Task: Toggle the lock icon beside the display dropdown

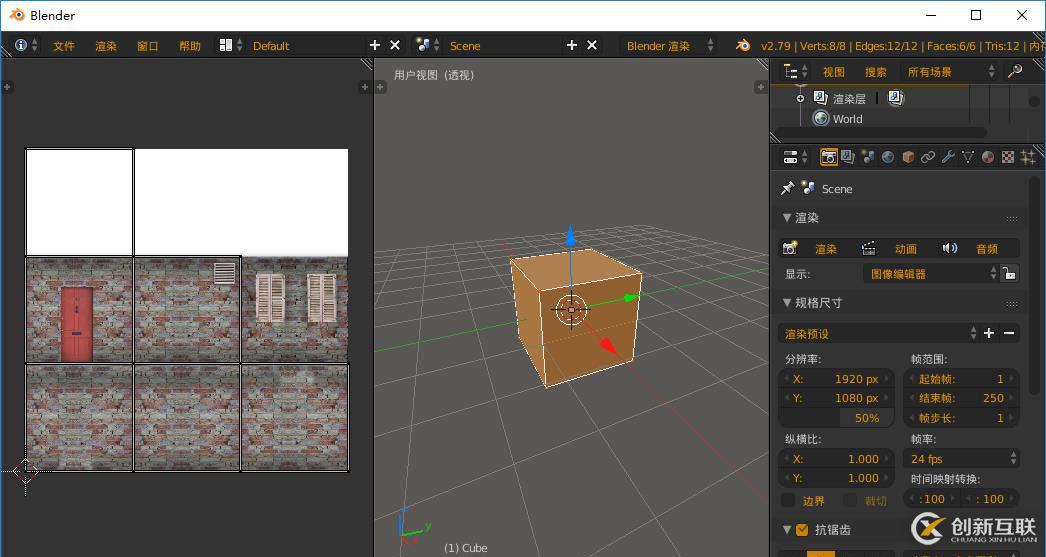Action: 1010,273
